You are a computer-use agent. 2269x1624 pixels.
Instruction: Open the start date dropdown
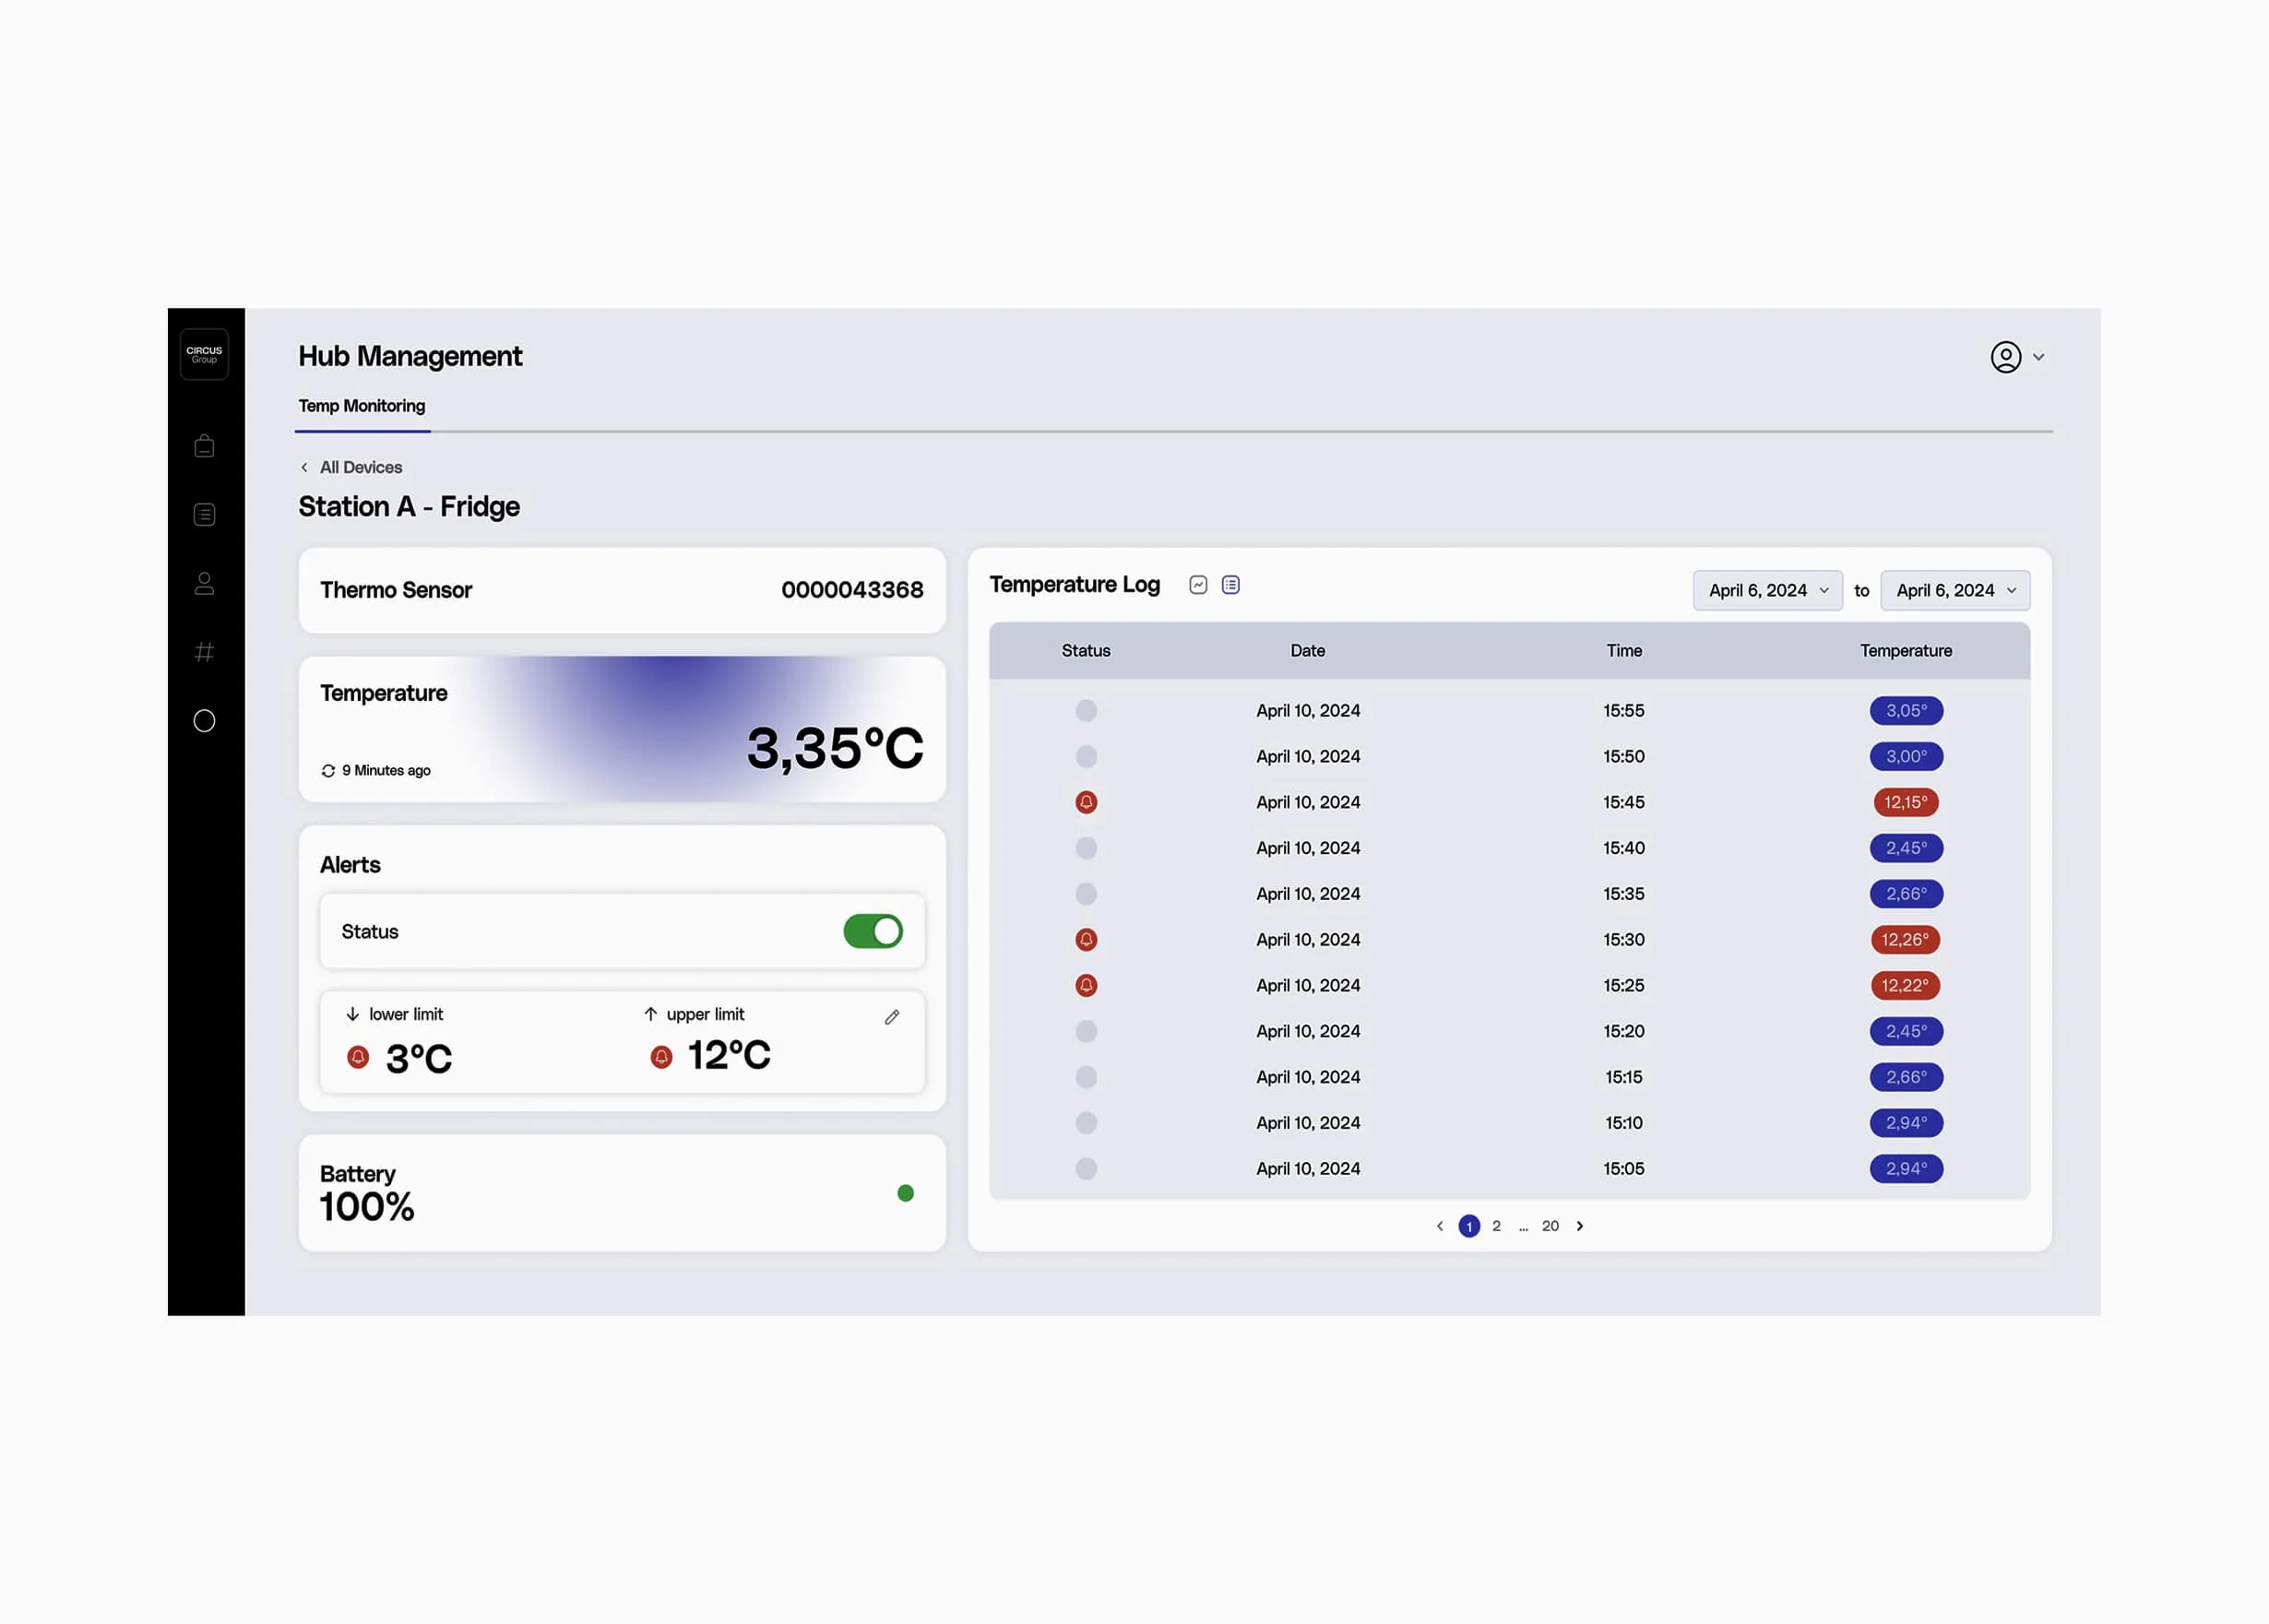coord(1767,590)
